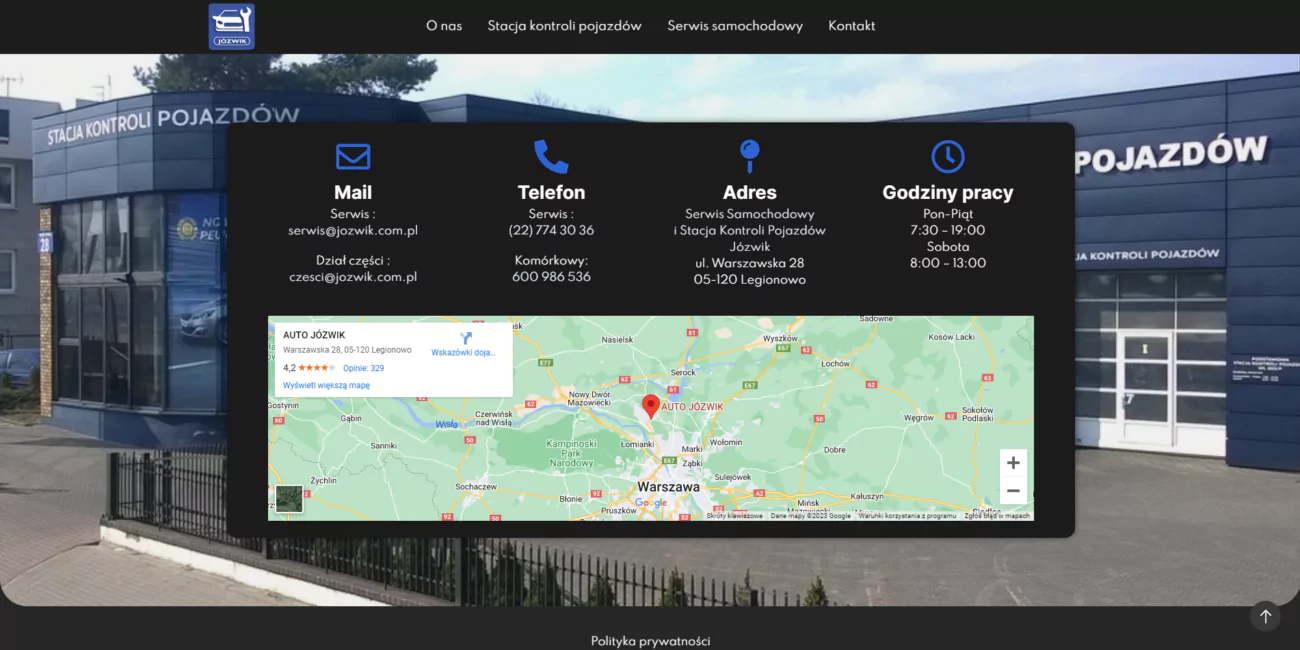Click the address line ul. Warszawska 28
This screenshot has width=1300, height=650.
(749, 263)
